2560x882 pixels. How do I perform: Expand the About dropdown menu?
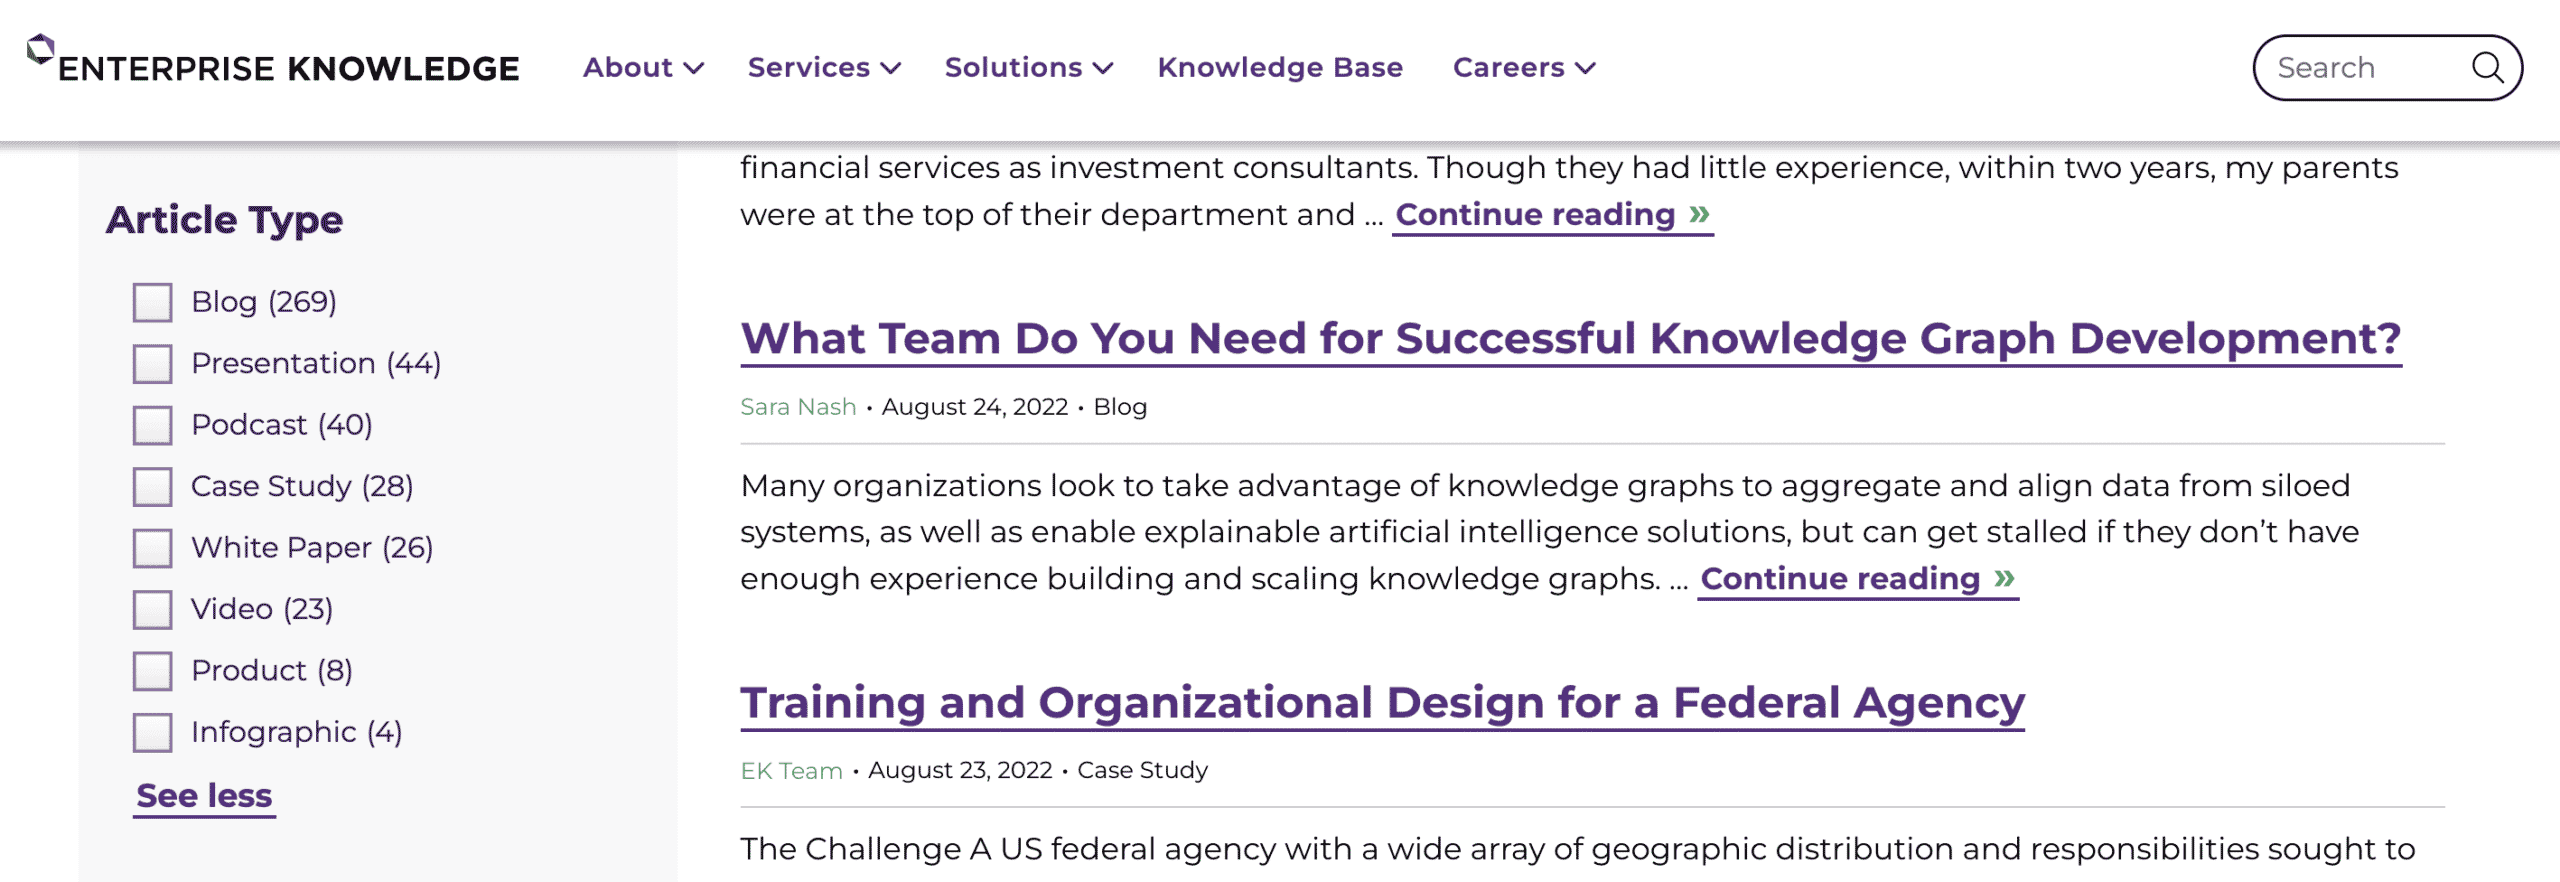643,68
